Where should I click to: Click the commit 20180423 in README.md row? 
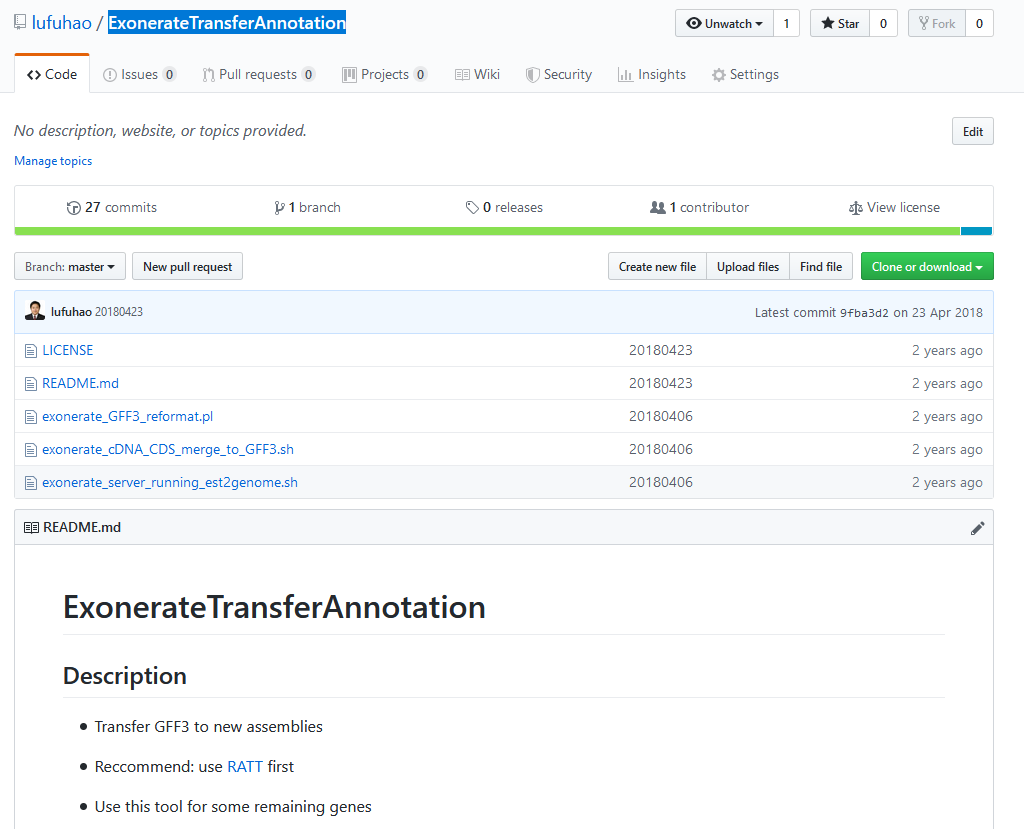point(660,383)
